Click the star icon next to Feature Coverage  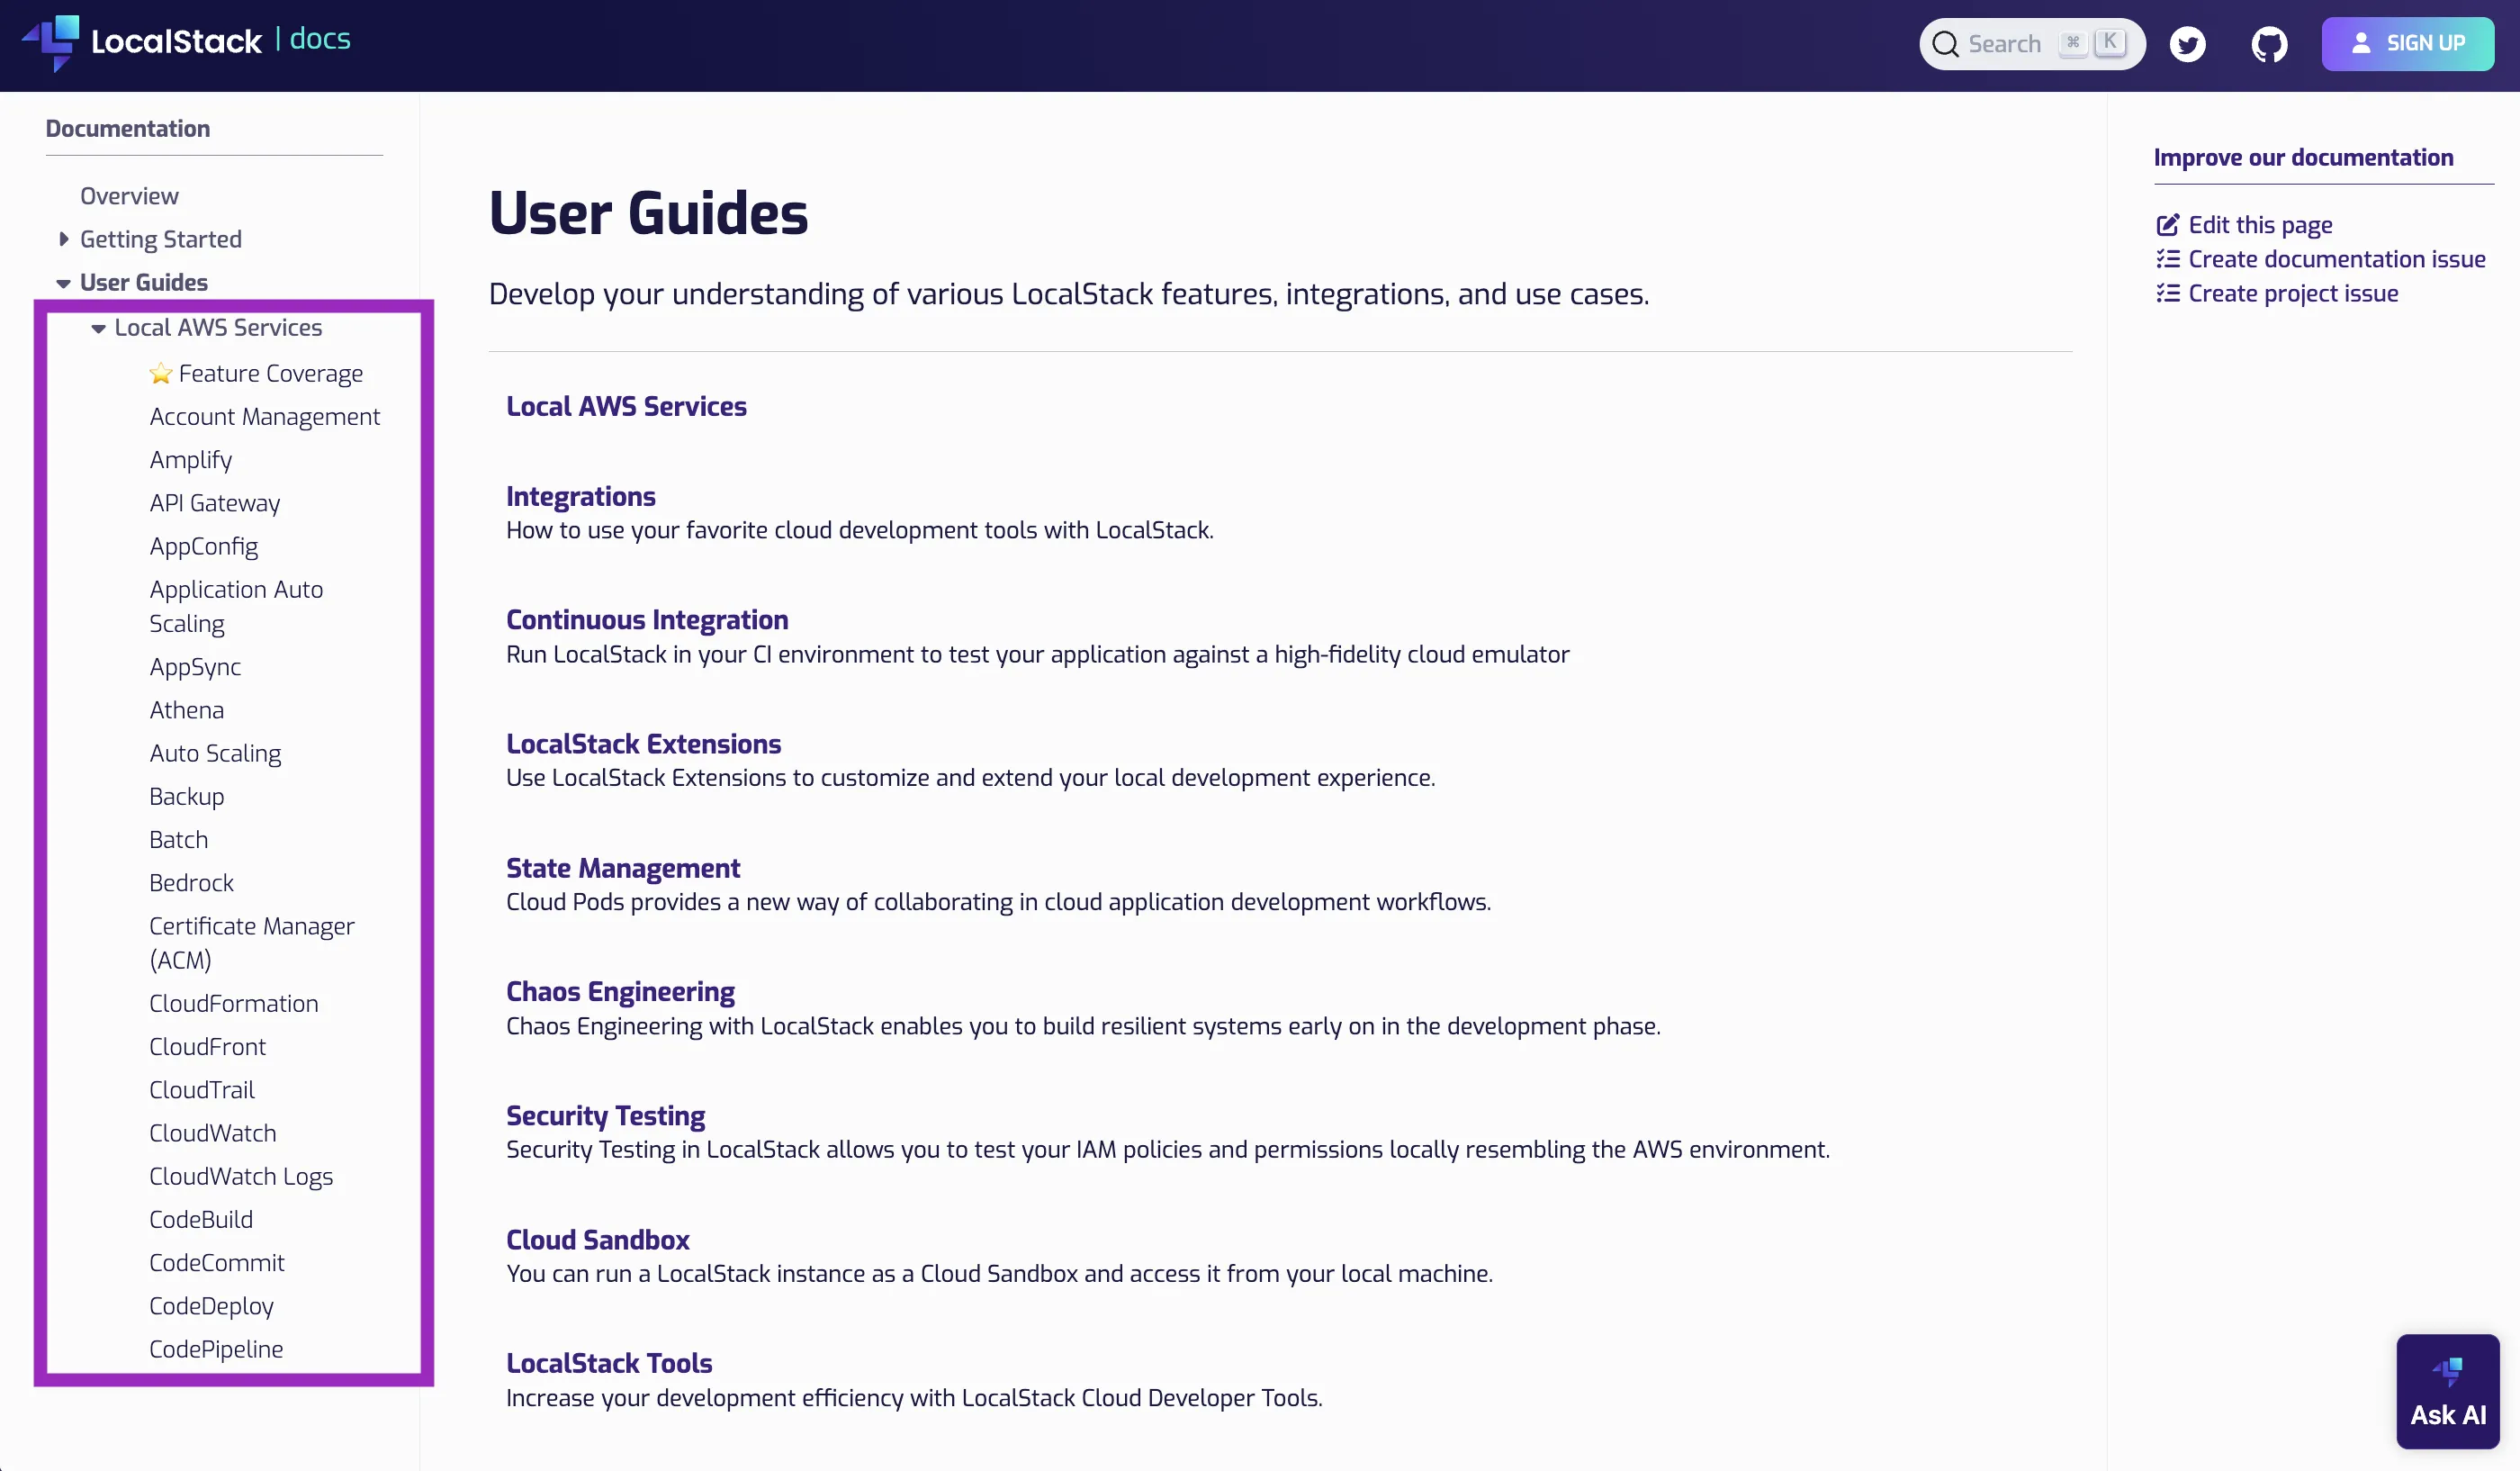point(161,373)
